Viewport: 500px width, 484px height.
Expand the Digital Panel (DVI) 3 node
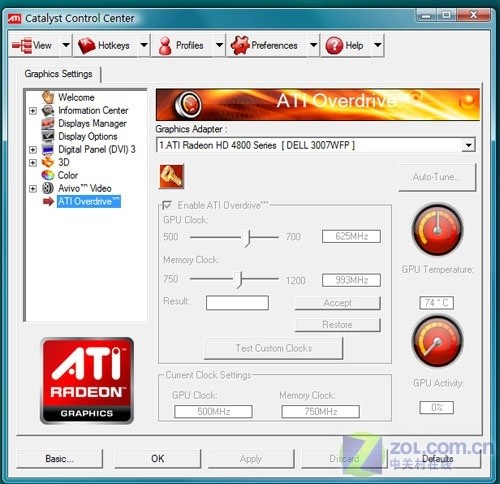click(x=33, y=150)
